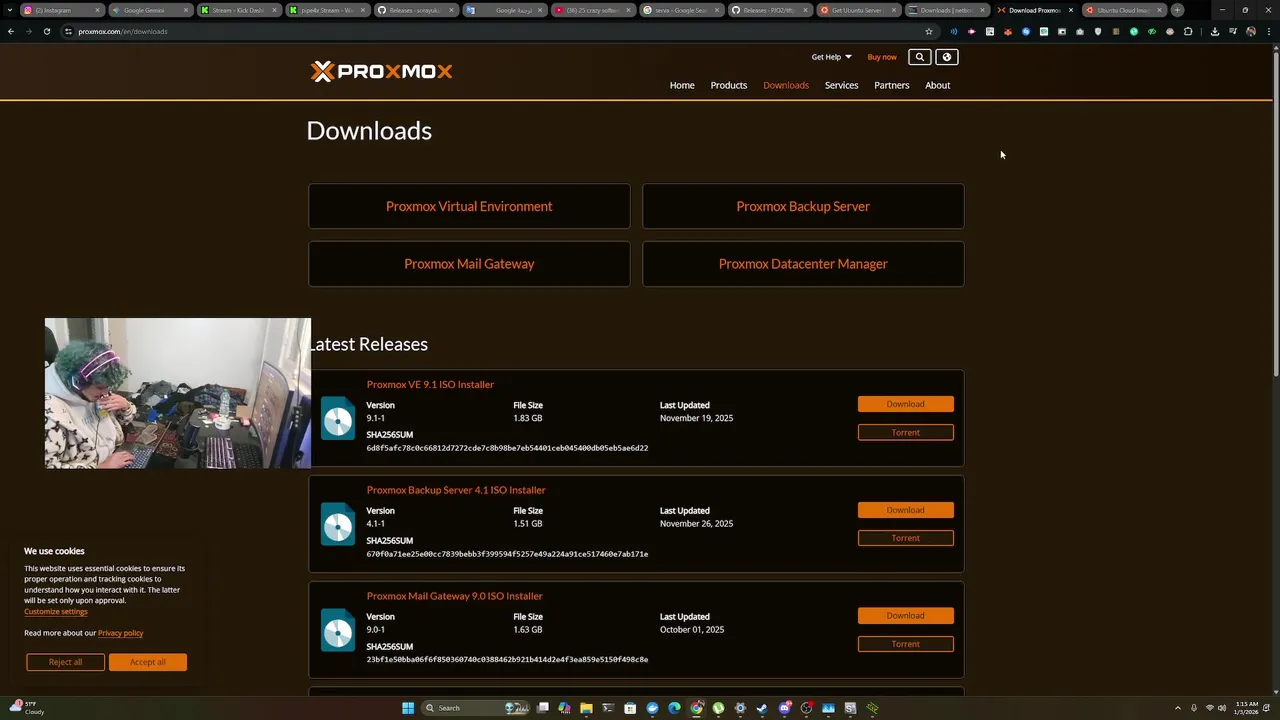Open Proxmox Mail Gateway 9.0 ISO Installer link
The image size is (1280, 720).
click(x=454, y=596)
